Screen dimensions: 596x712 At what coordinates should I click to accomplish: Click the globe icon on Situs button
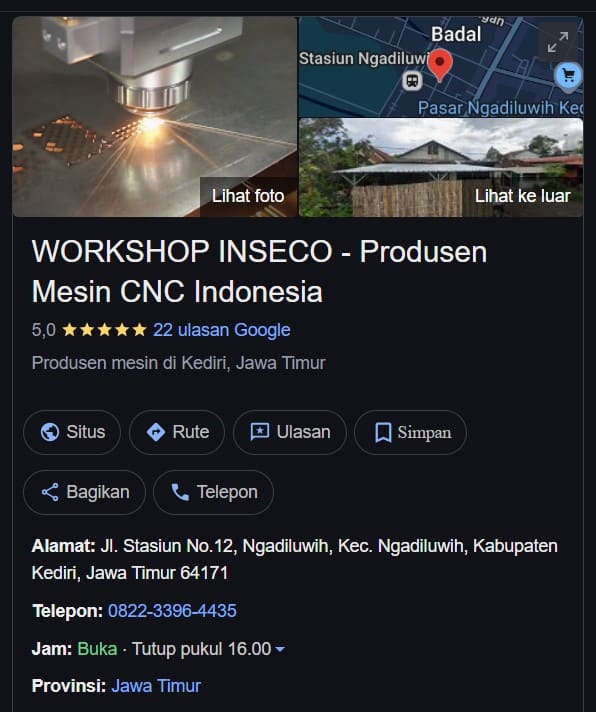pyautogui.click(x=49, y=432)
